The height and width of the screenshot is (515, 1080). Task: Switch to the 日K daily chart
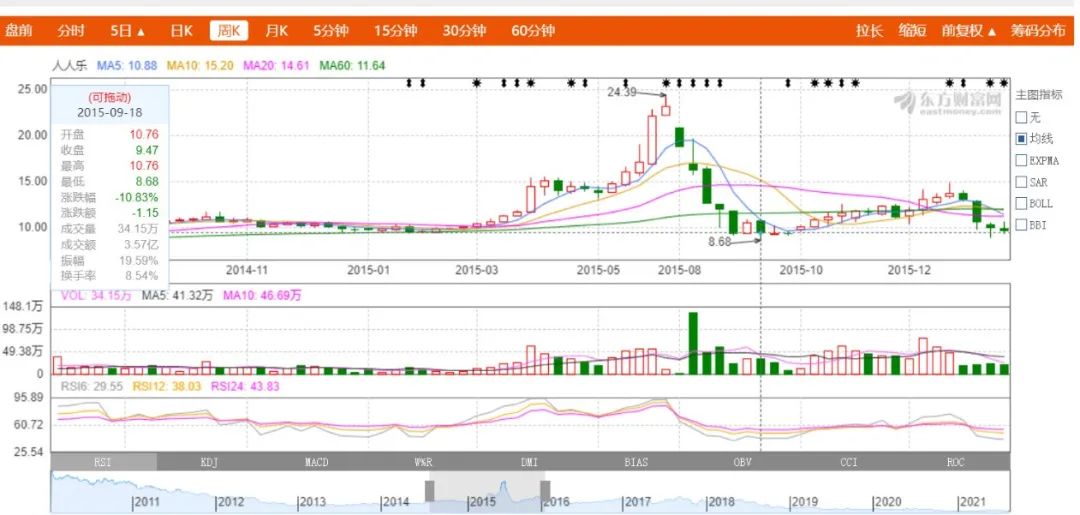pyautogui.click(x=182, y=31)
